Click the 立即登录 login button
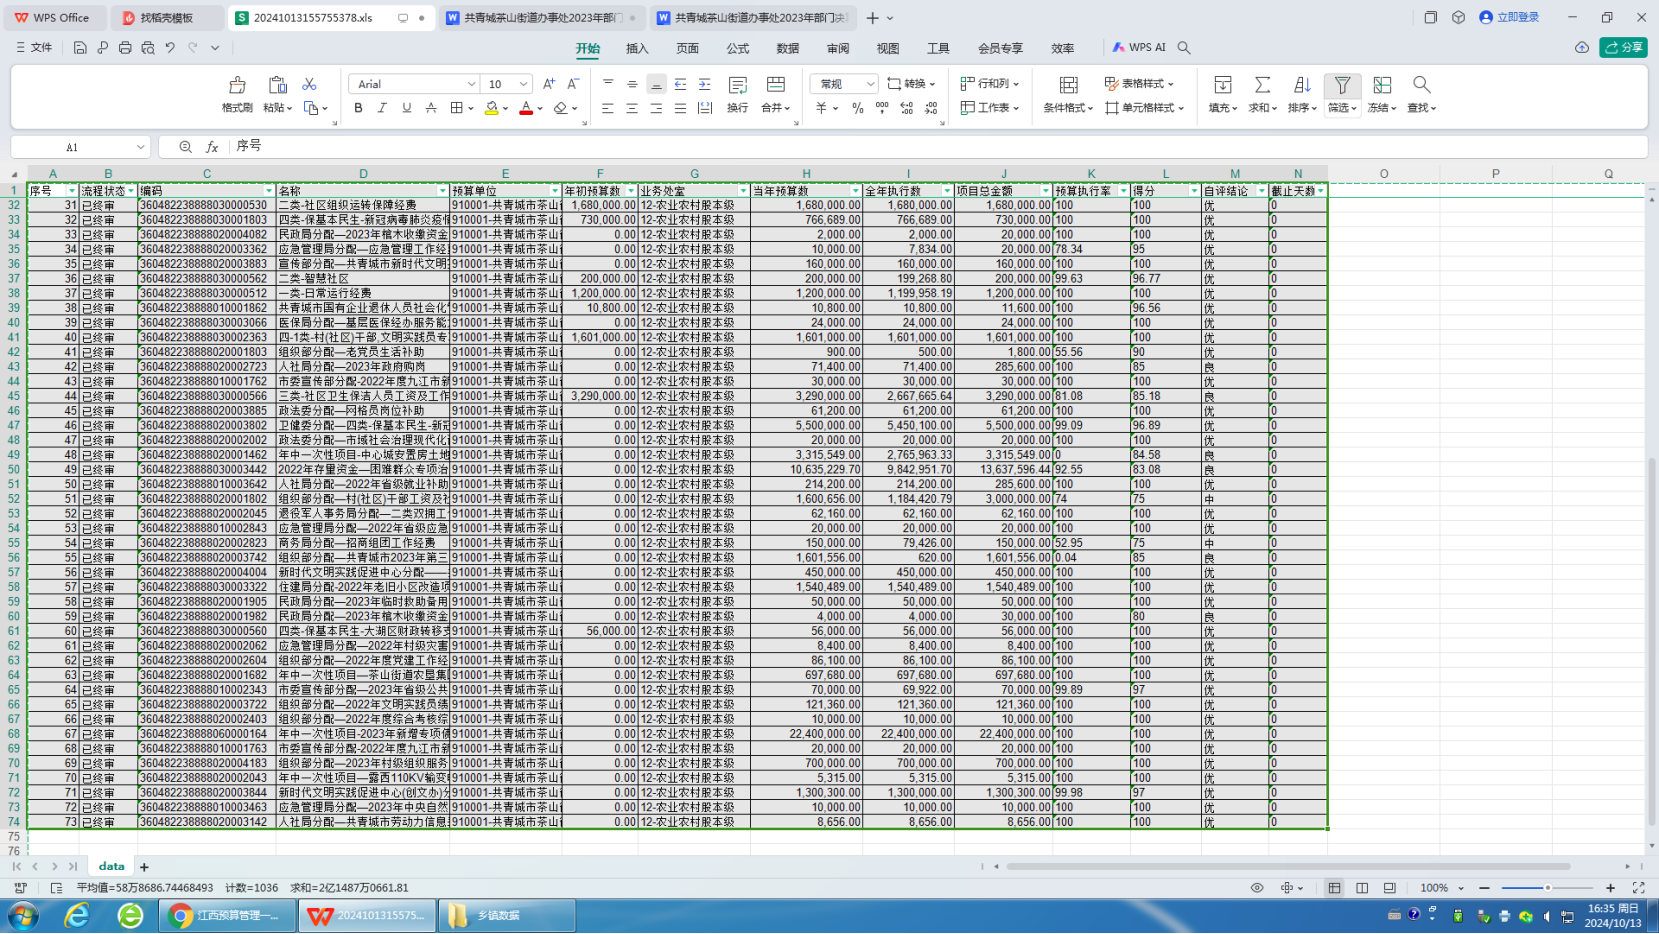 [1509, 17]
